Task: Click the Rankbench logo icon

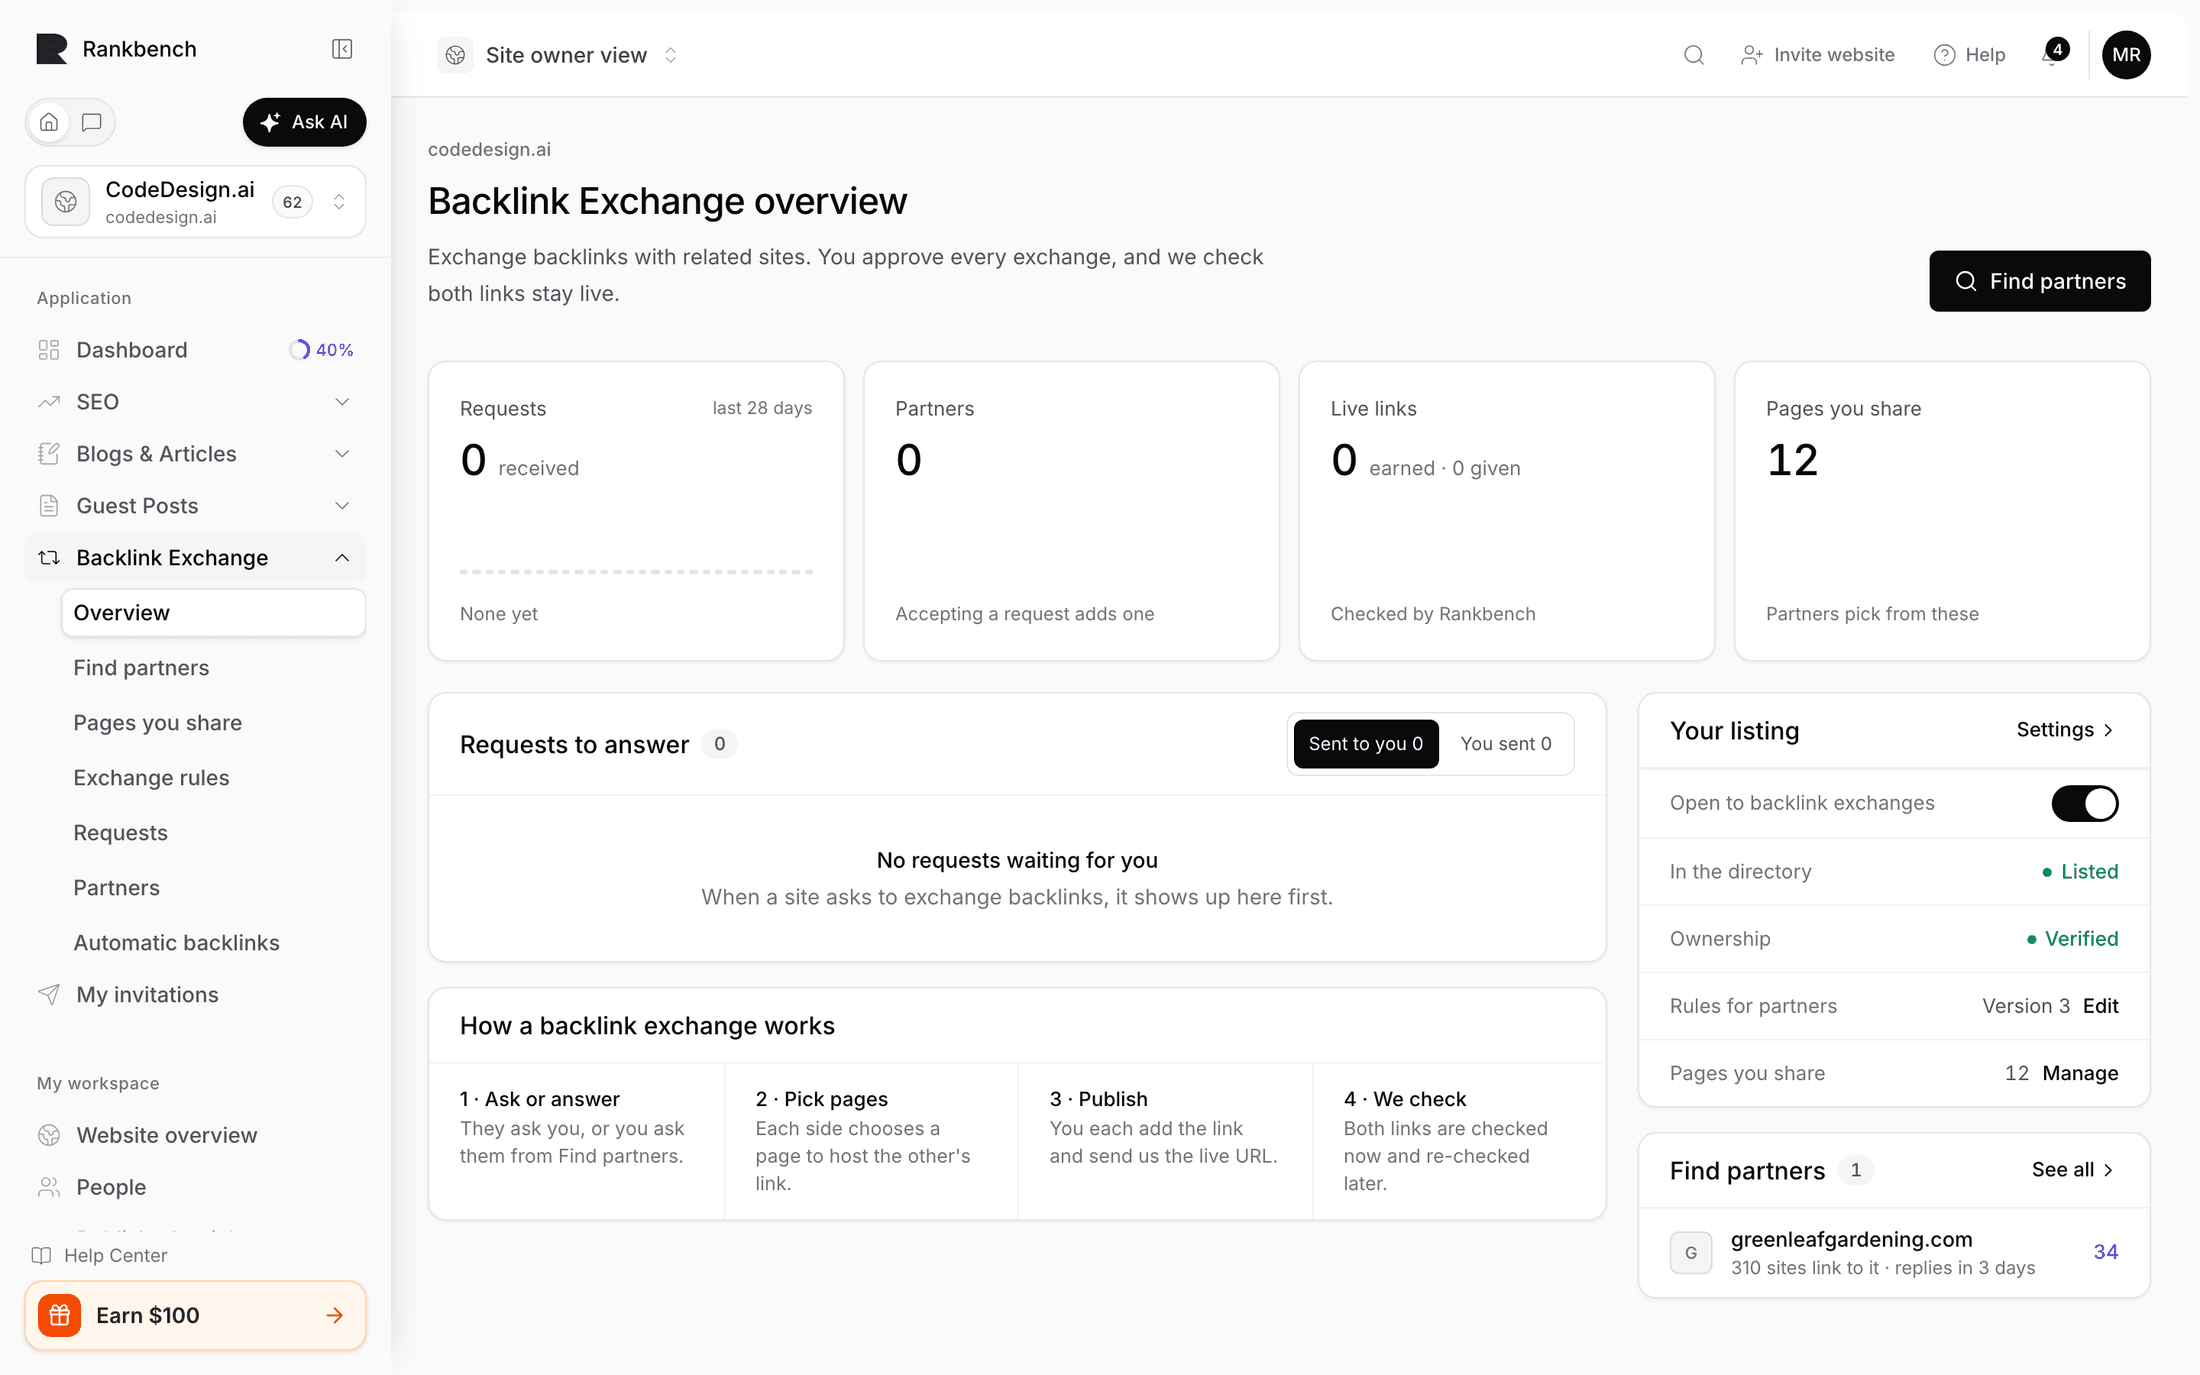Action: pyautogui.click(x=52, y=49)
